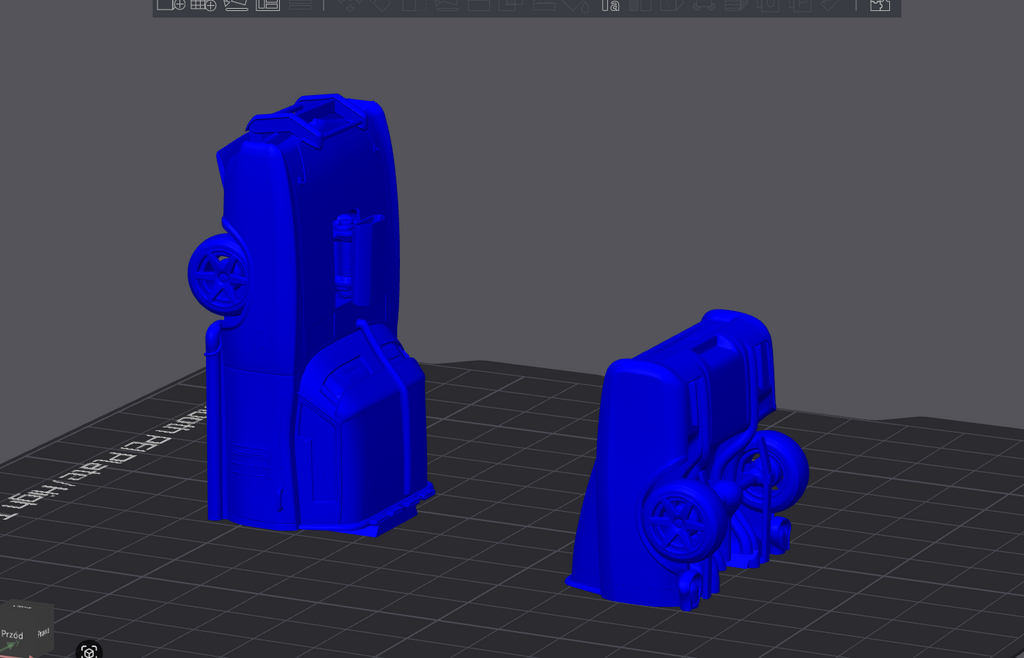The height and width of the screenshot is (658, 1024).
Task: Select the Scale gizmo tool
Action: (x=414, y=5)
